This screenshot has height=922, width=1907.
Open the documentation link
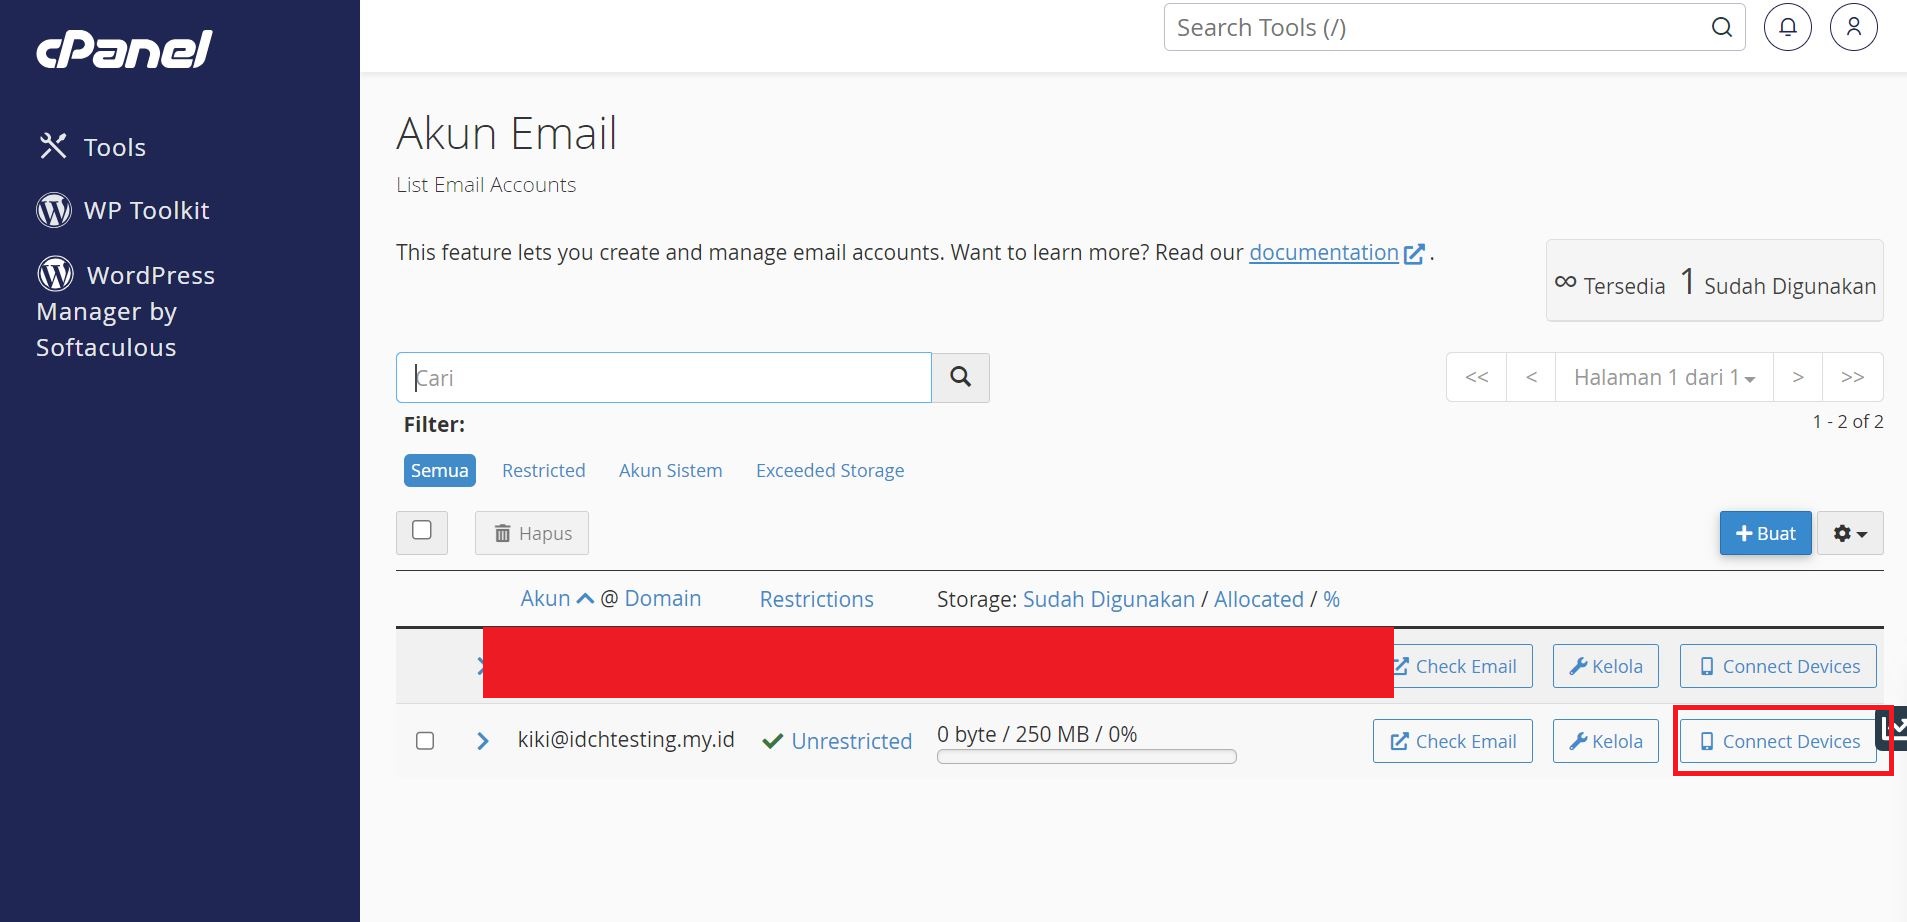click(1323, 252)
